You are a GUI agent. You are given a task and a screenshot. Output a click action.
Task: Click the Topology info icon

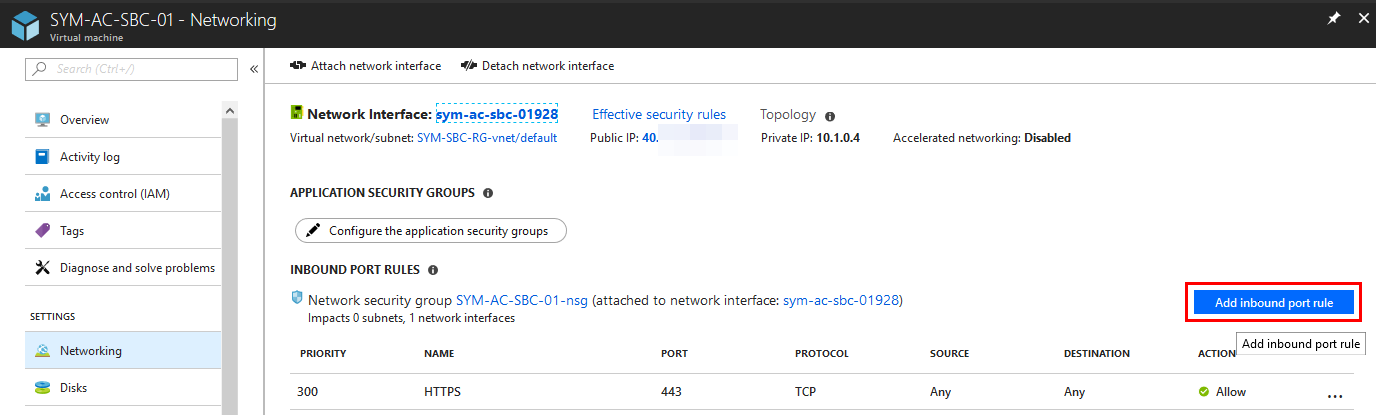[x=830, y=116]
